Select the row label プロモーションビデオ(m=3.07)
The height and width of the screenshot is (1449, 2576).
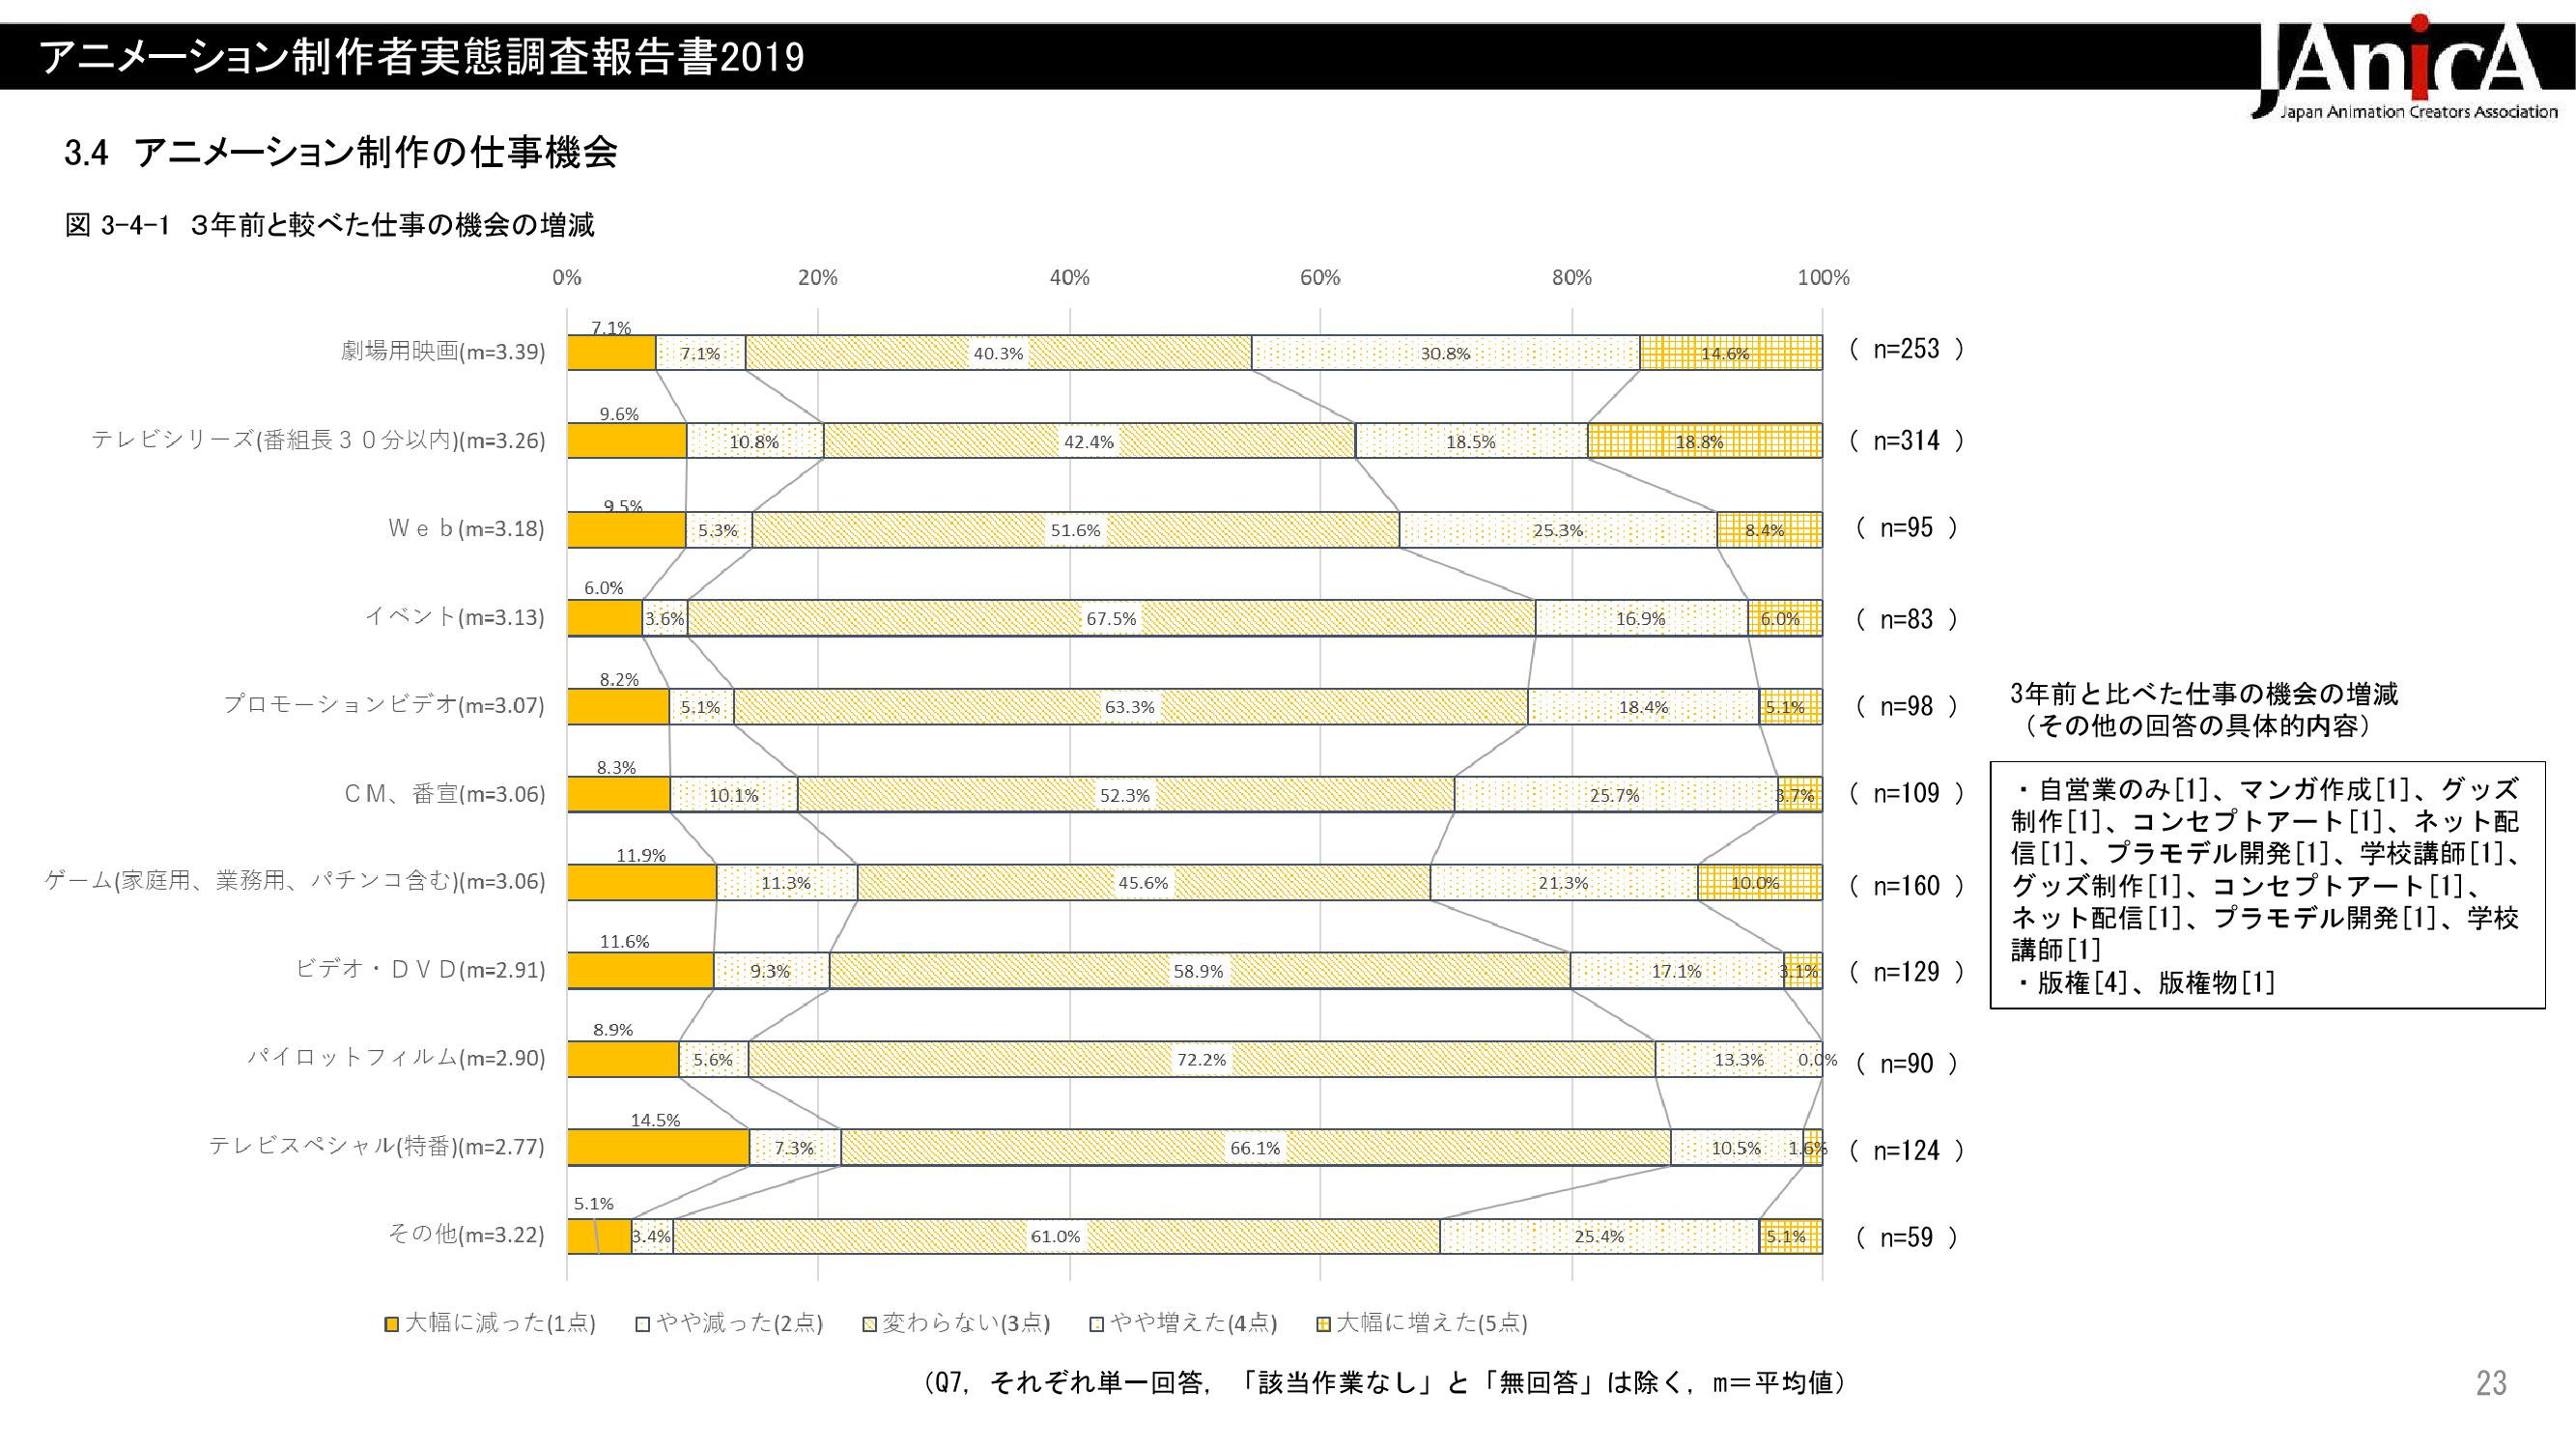(384, 705)
